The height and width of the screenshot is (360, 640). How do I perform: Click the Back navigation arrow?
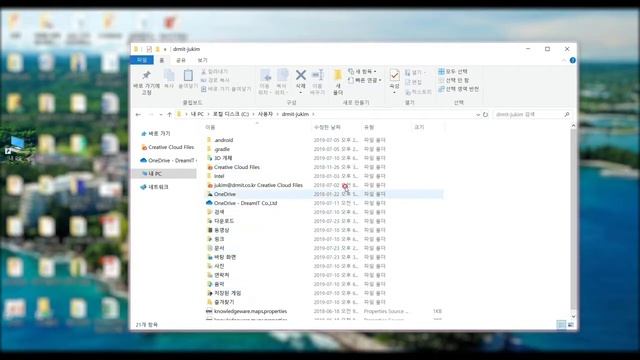pyautogui.click(x=138, y=114)
